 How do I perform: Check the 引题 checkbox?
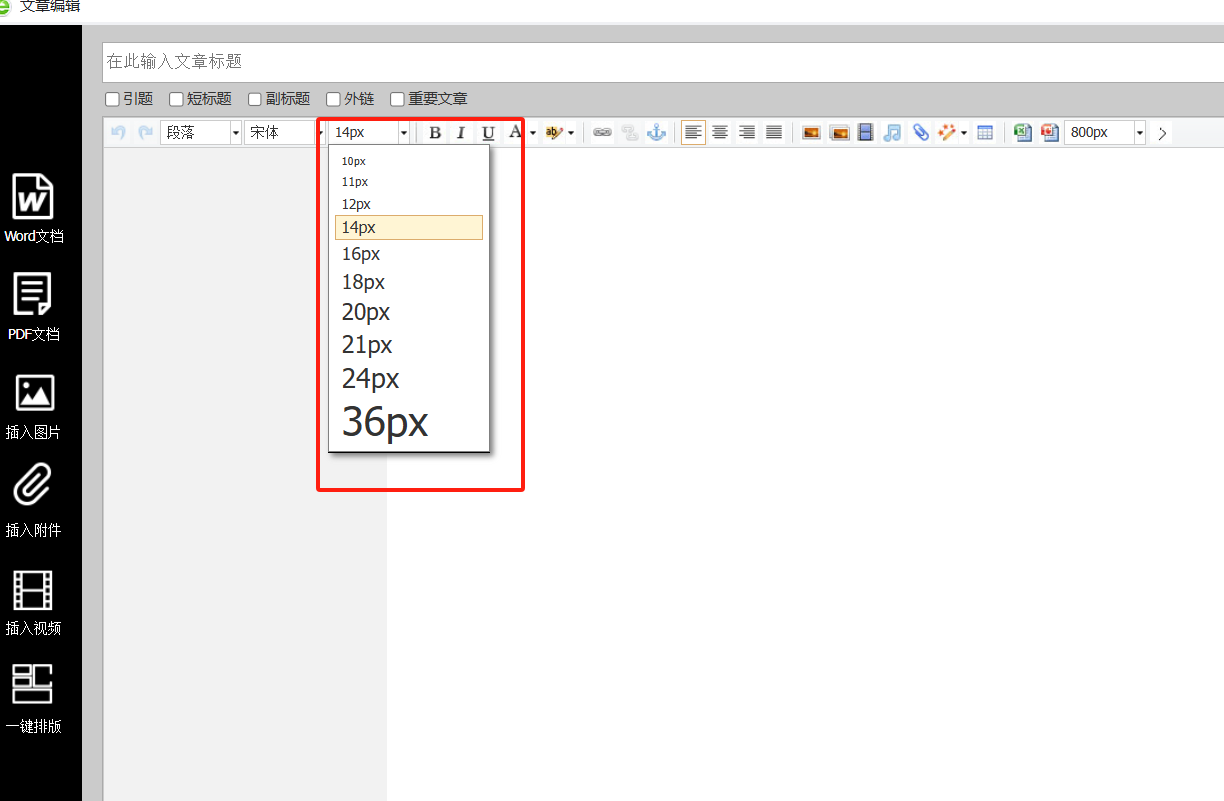(x=113, y=99)
